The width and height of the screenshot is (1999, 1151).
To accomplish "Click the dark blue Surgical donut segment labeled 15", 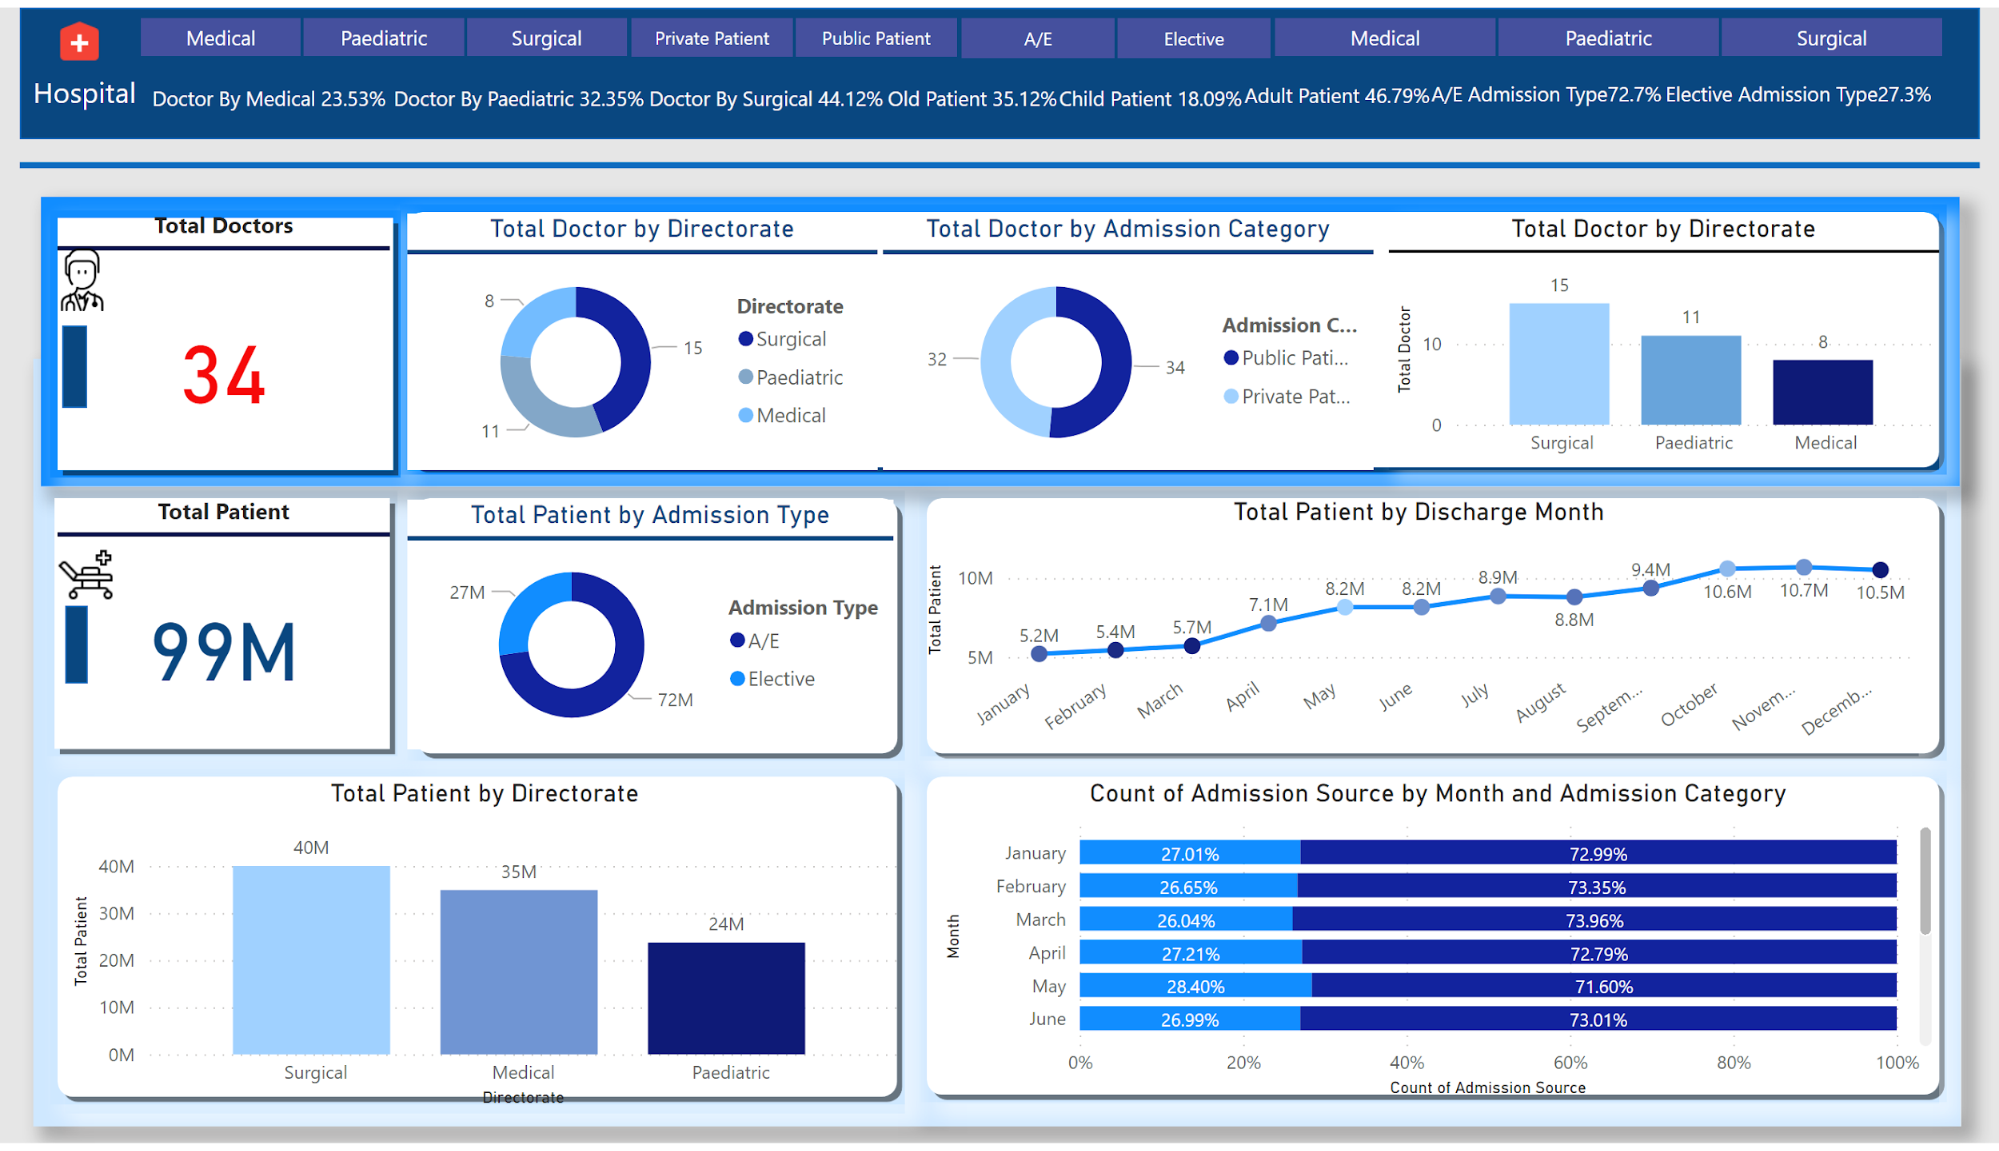I will click(633, 355).
